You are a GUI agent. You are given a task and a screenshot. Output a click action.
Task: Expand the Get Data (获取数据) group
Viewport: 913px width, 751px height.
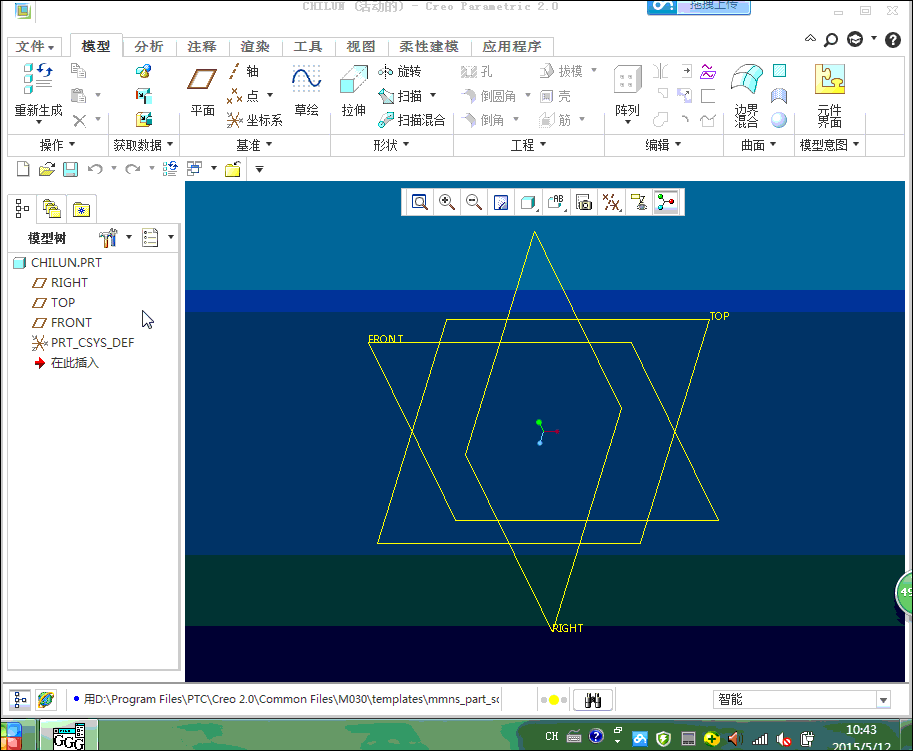[143, 144]
